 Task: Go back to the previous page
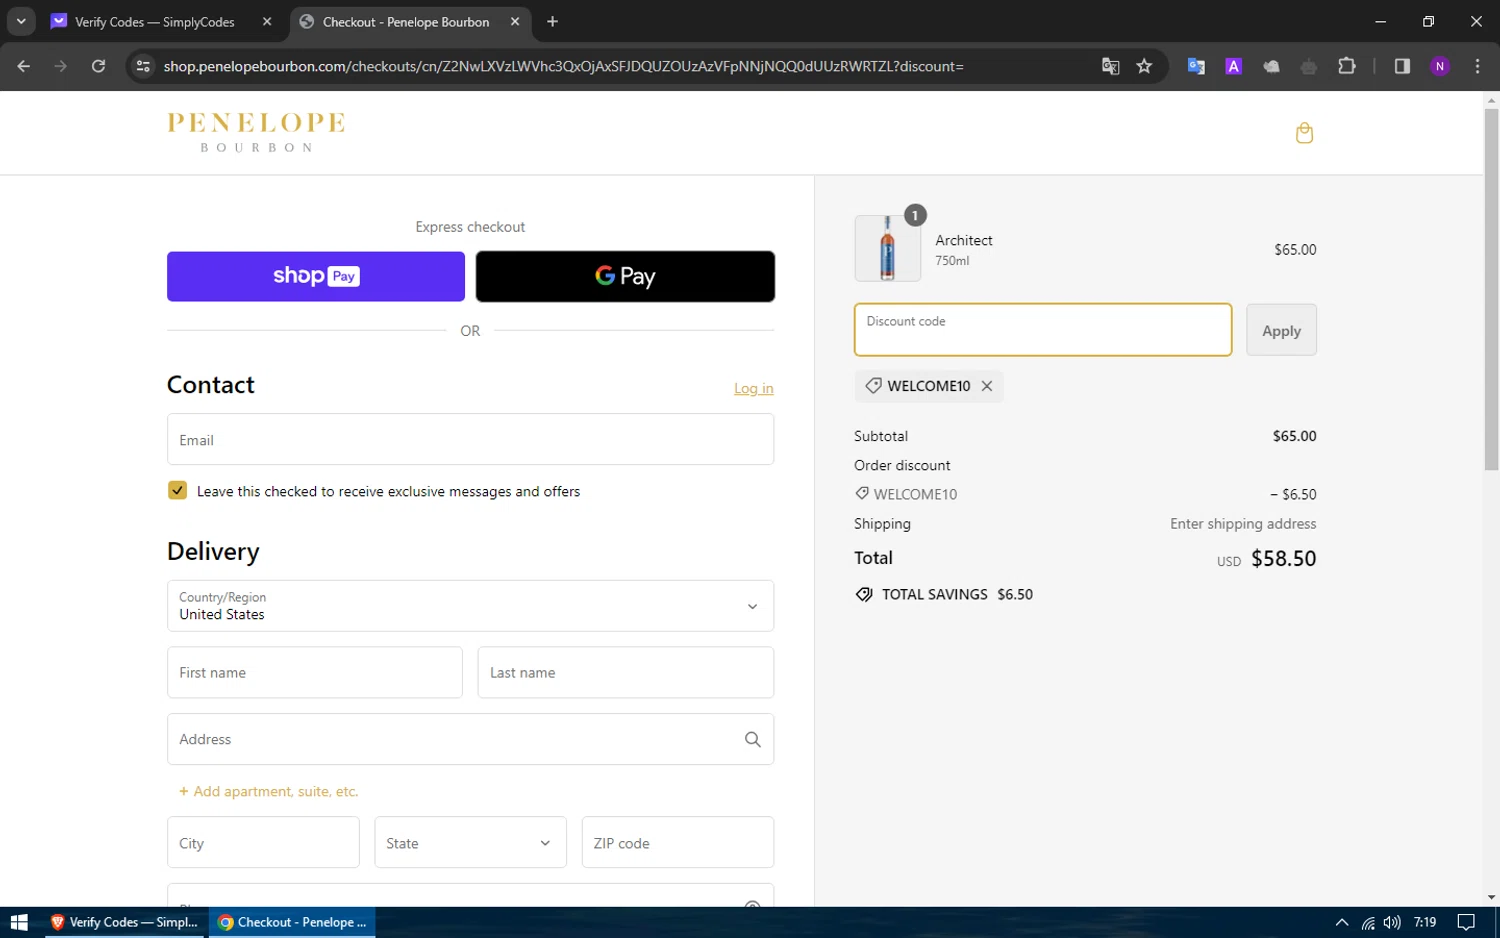[24, 66]
